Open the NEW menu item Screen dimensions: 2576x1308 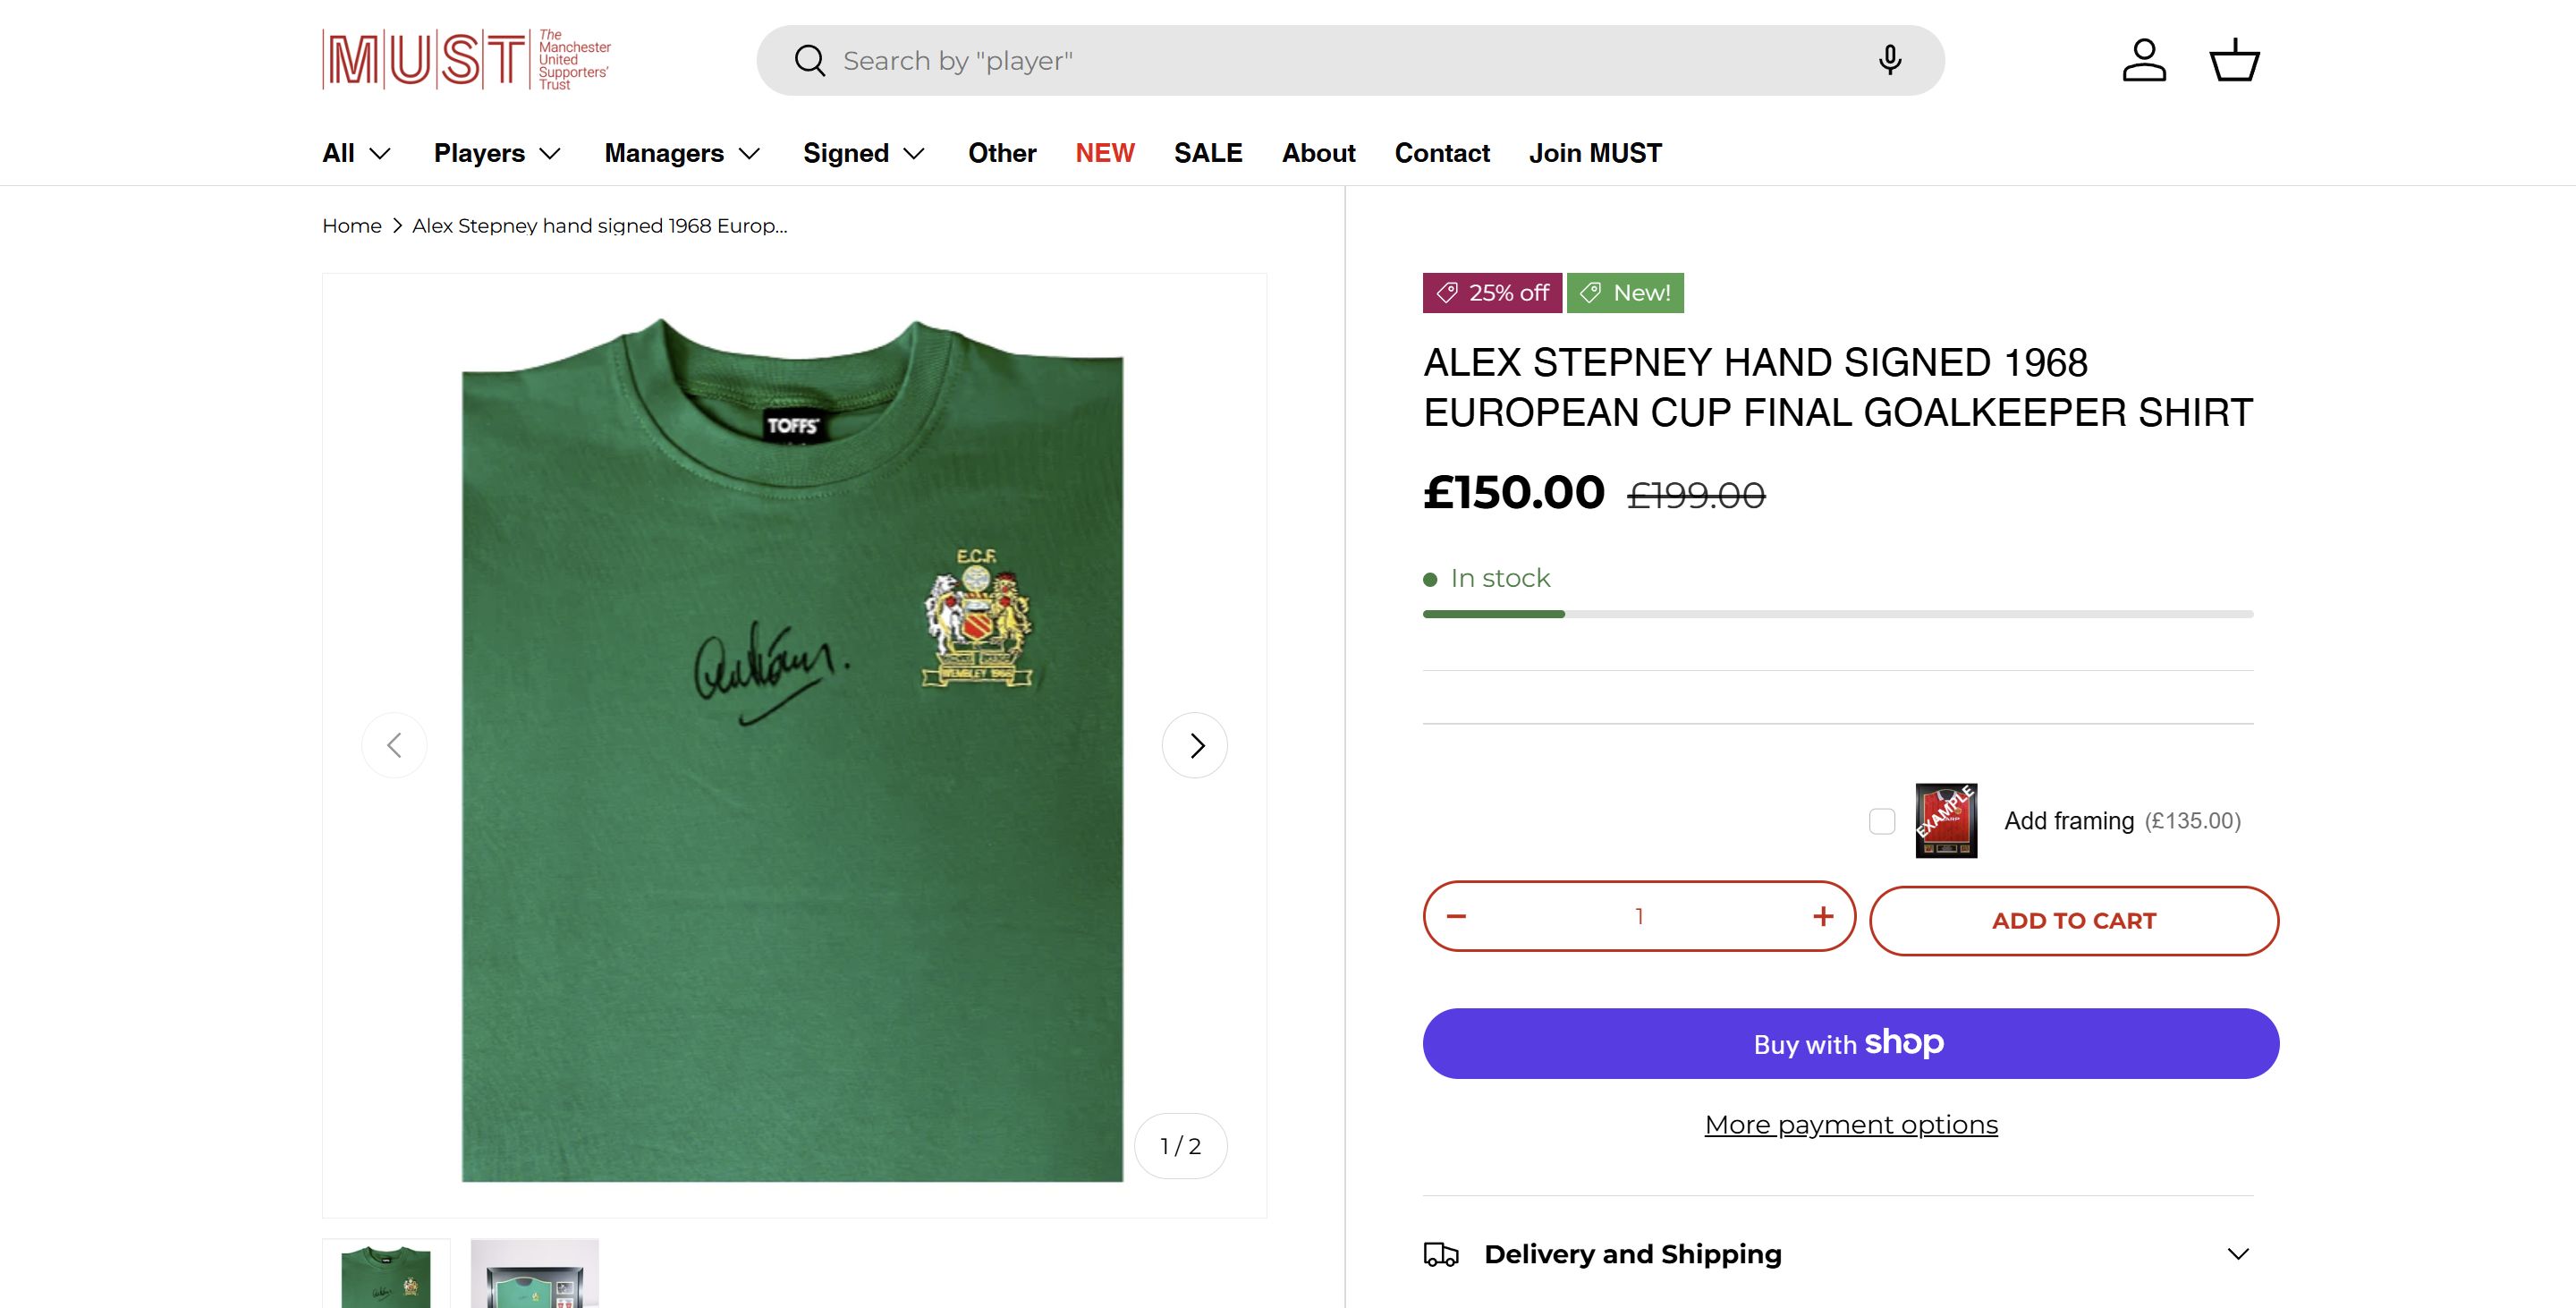pos(1105,153)
